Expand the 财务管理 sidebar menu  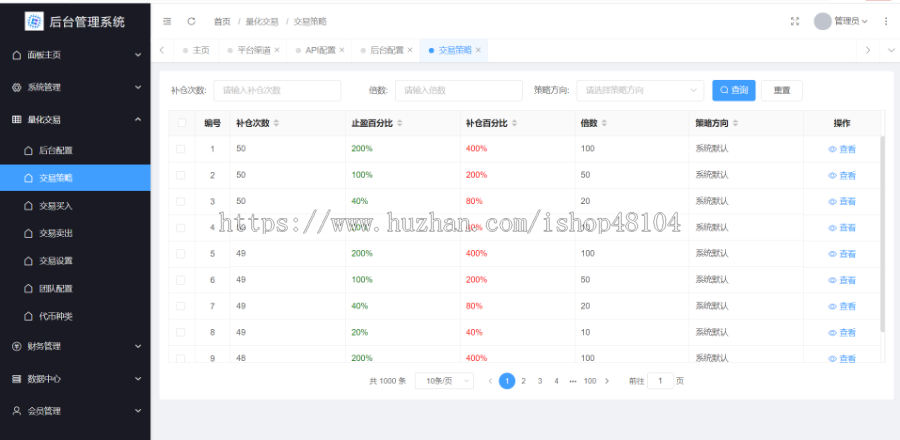[x=75, y=346]
